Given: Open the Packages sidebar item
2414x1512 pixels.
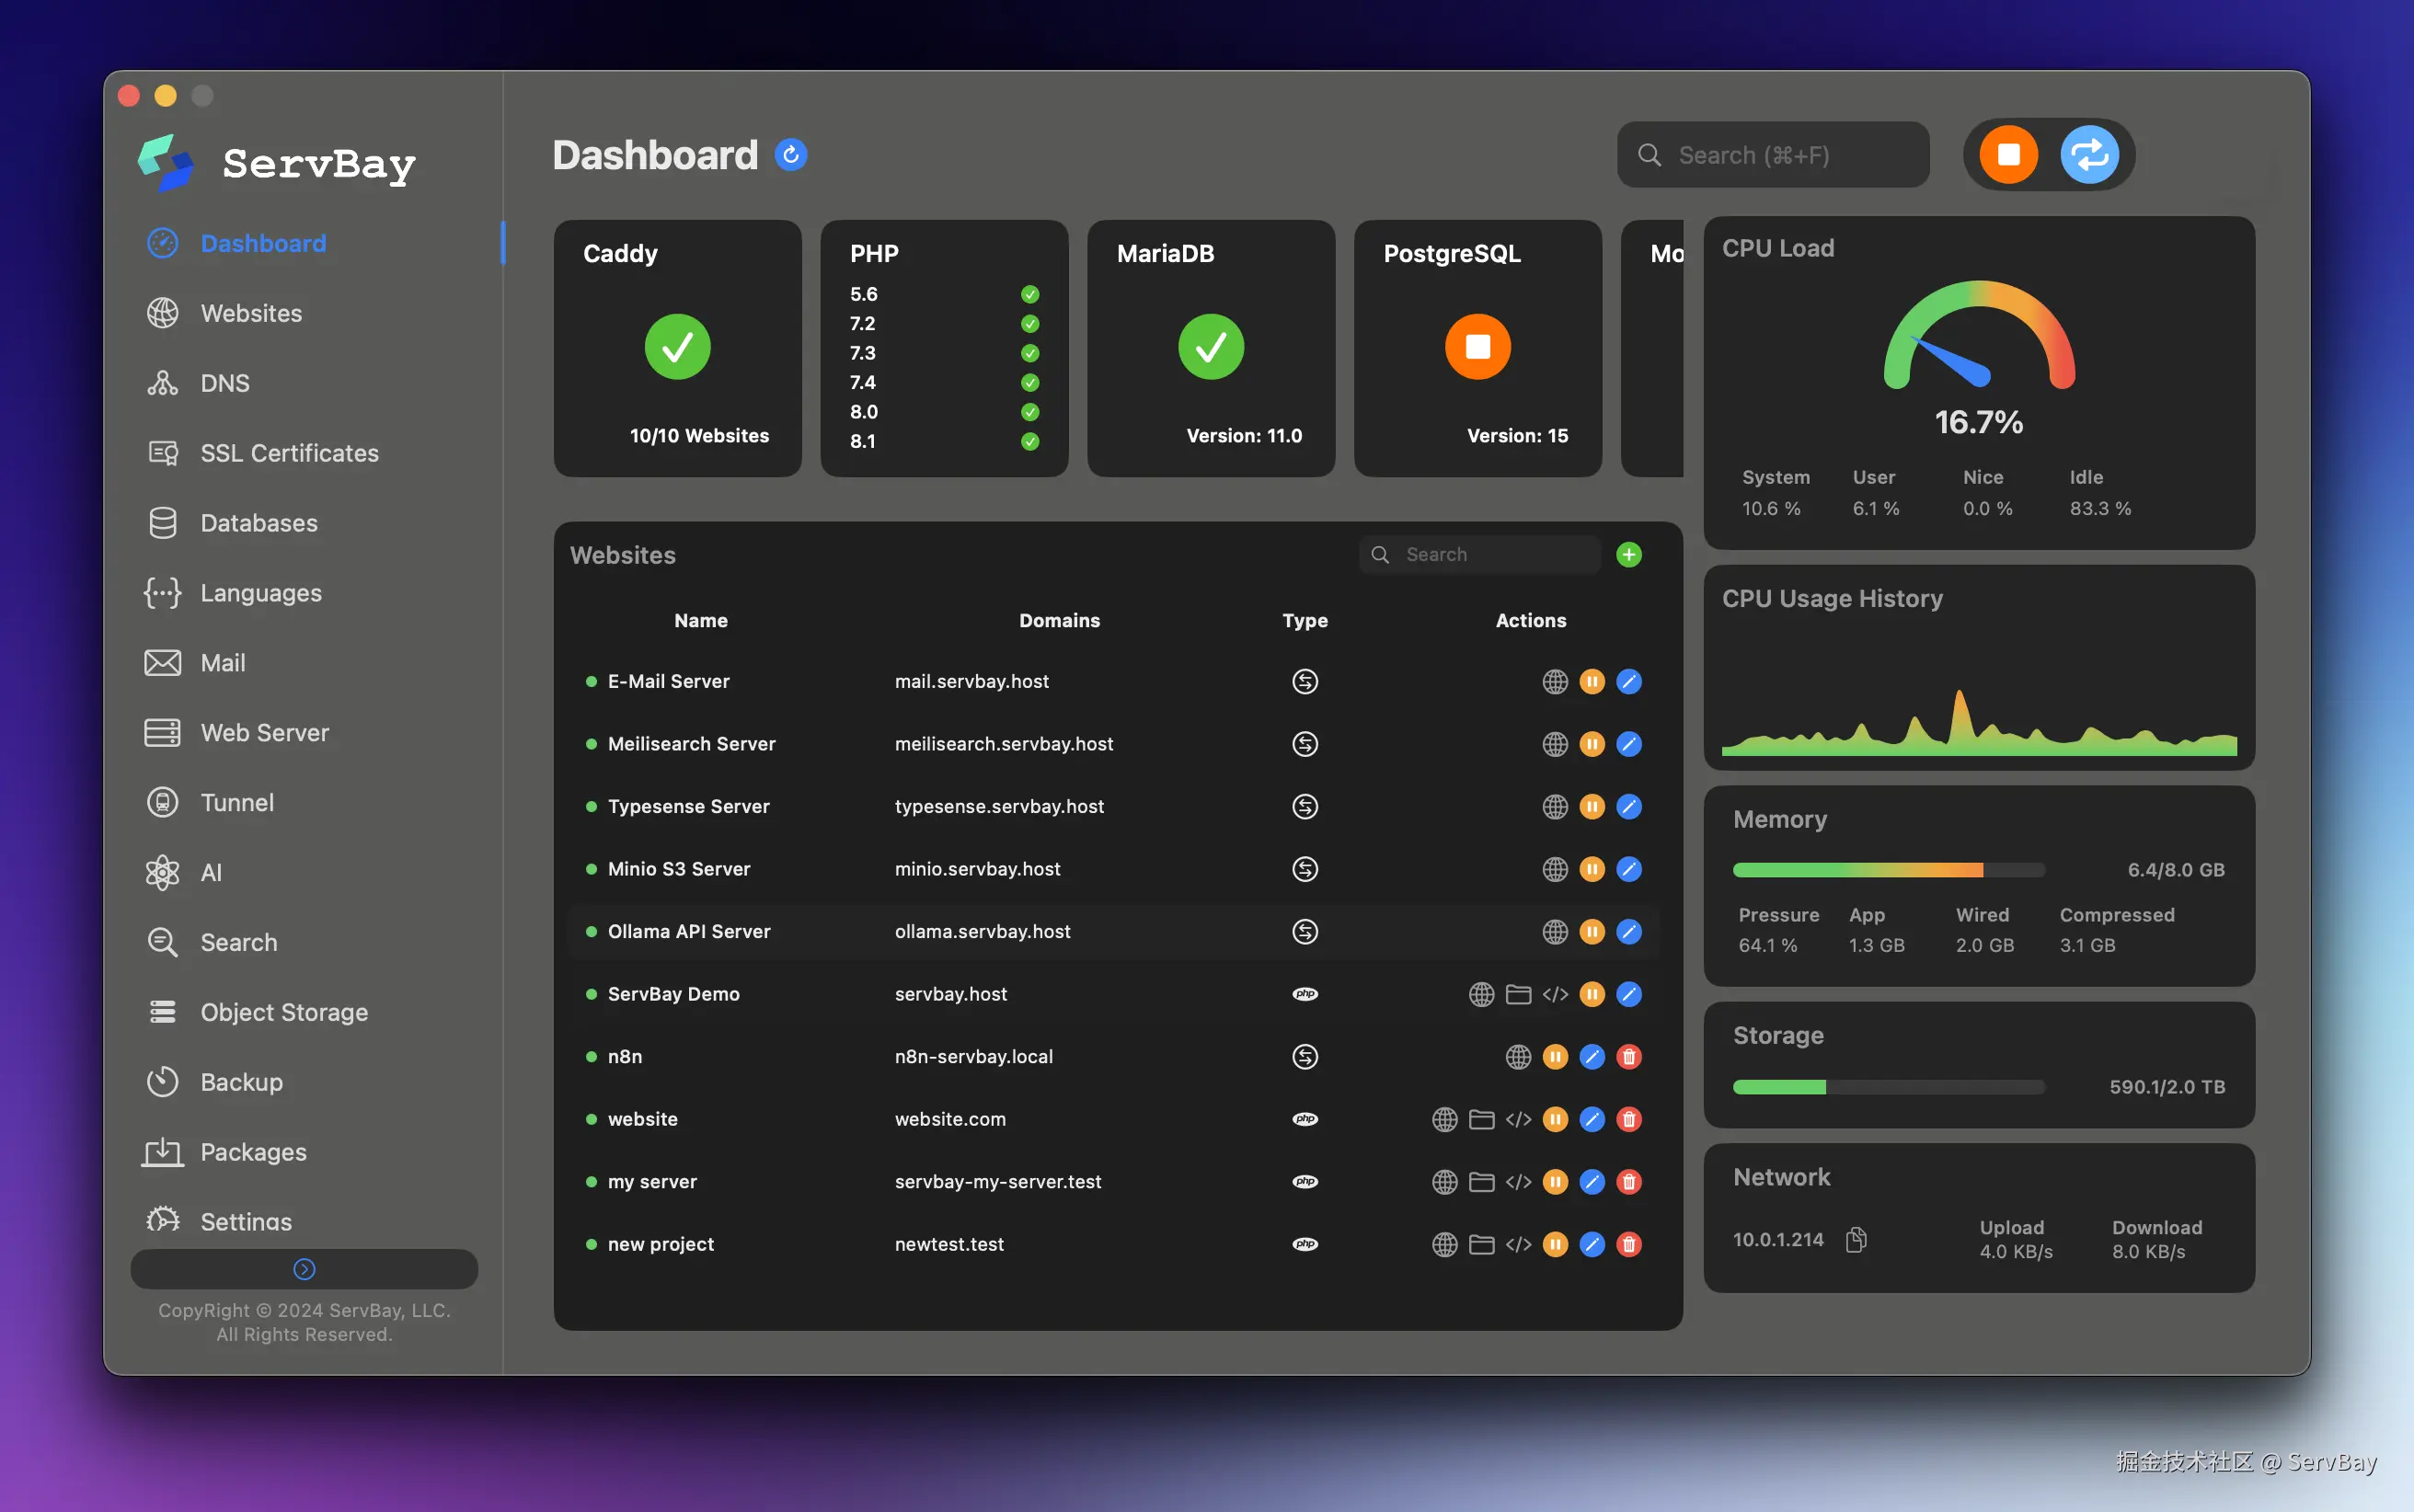Looking at the screenshot, I should (x=252, y=1152).
